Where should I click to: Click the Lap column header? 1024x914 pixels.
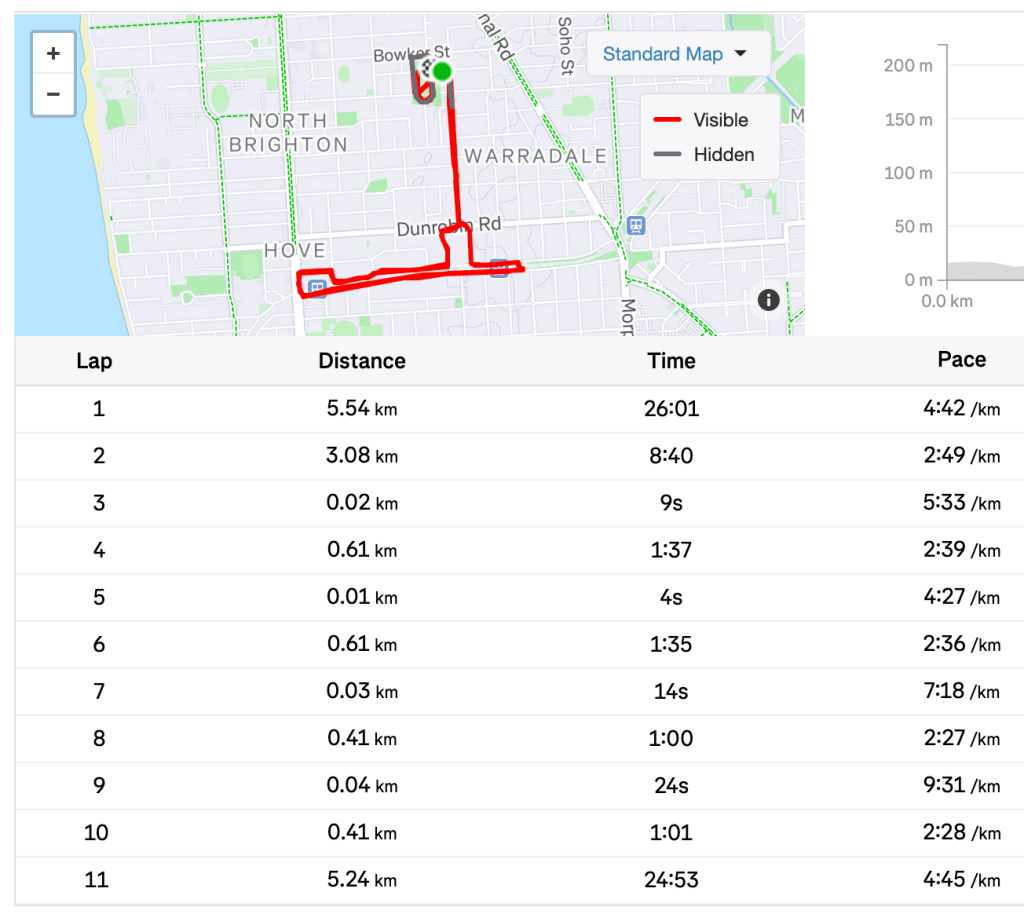(x=94, y=361)
